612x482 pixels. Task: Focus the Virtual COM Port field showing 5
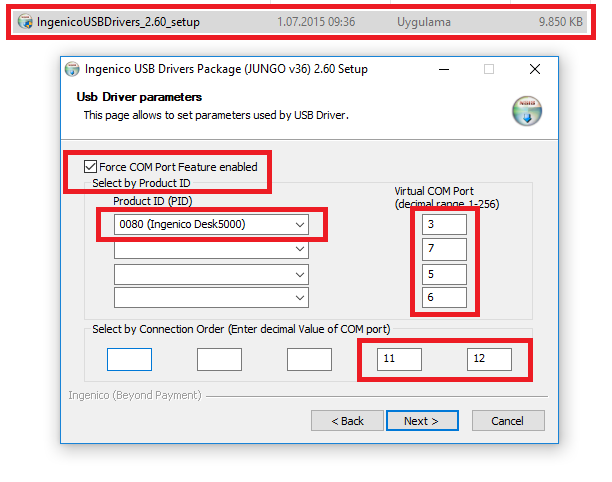coord(444,274)
